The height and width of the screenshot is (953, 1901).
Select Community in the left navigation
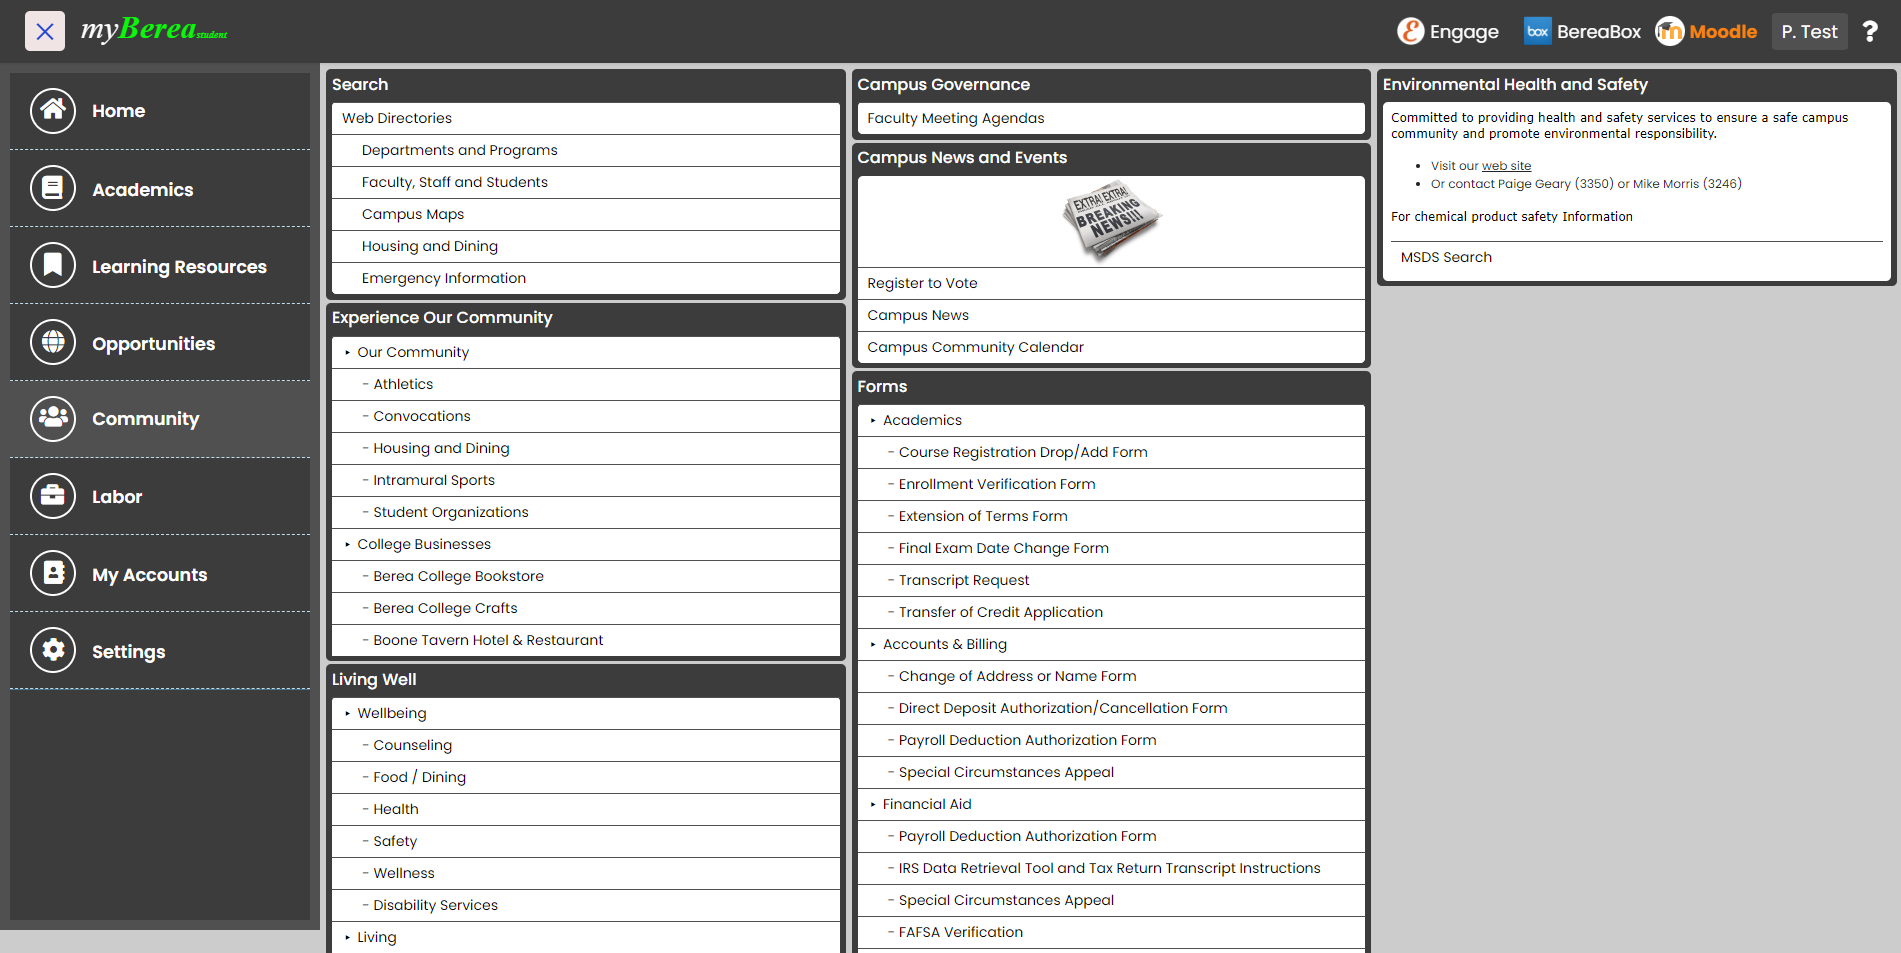pyautogui.click(x=145, y=419)
